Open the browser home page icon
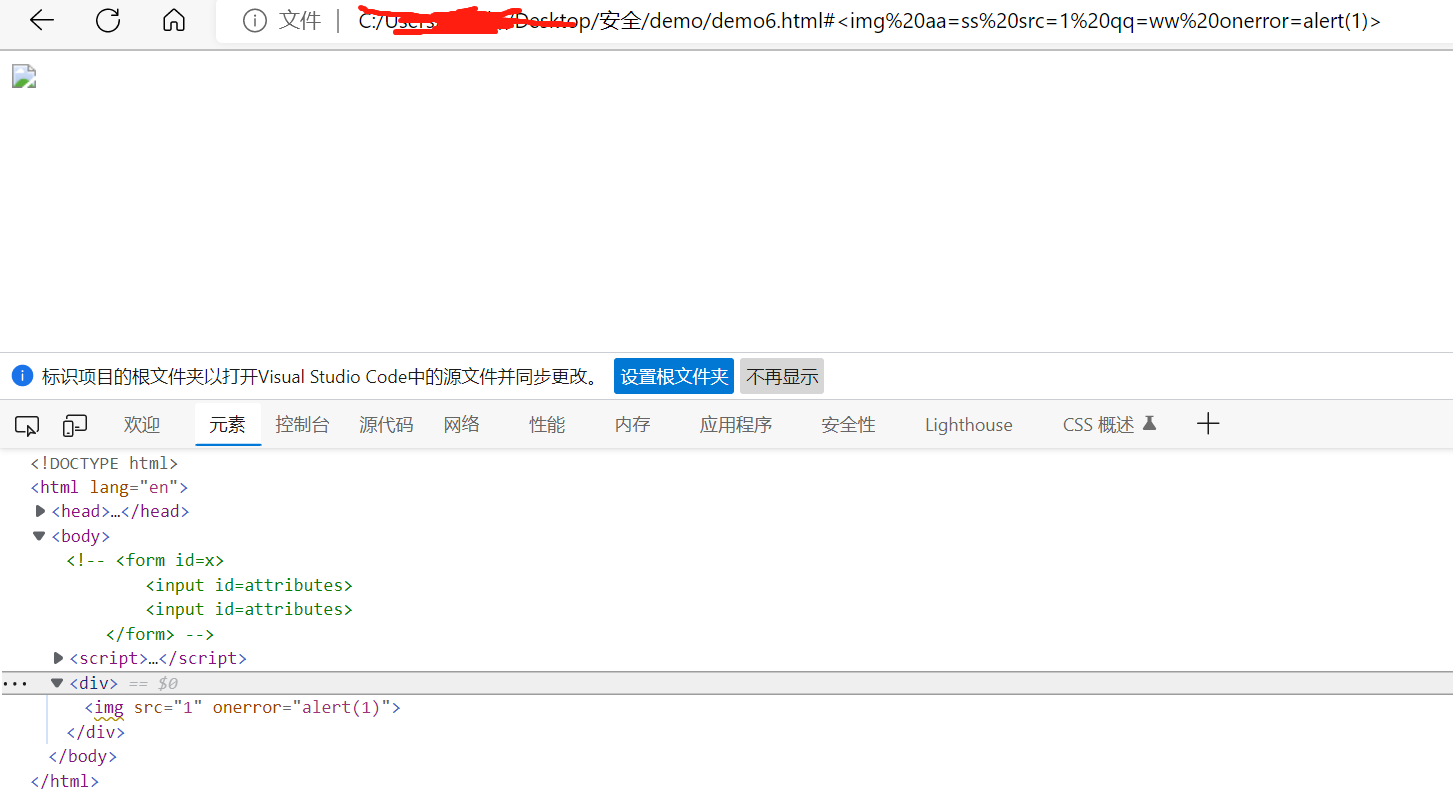The image size is (1453, 799). coord(174,20)
